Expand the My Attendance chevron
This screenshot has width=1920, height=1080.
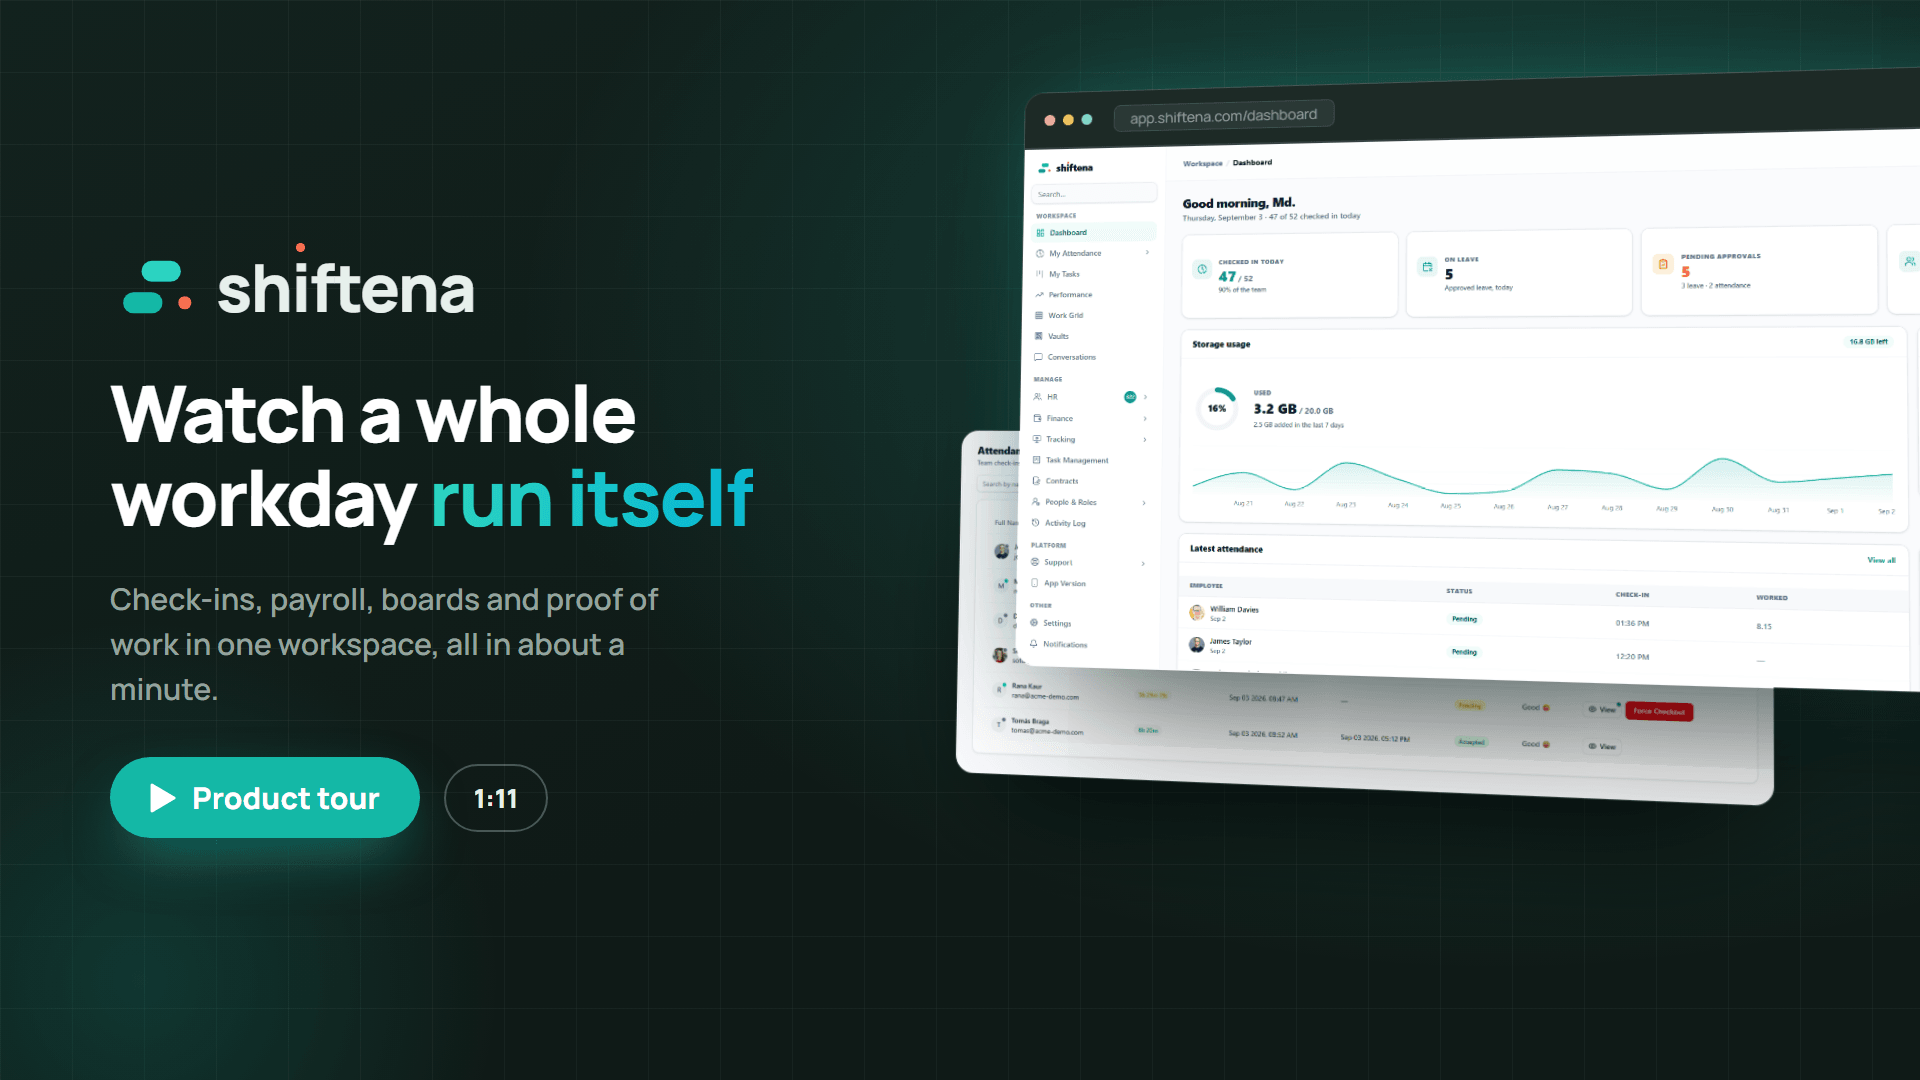coord(1147,253)
